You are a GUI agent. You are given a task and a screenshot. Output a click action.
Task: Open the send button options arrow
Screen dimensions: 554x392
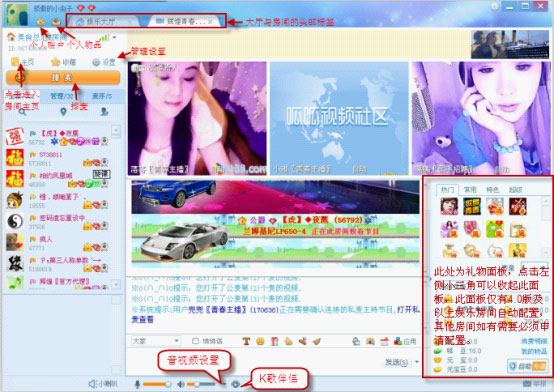[417, 362]
